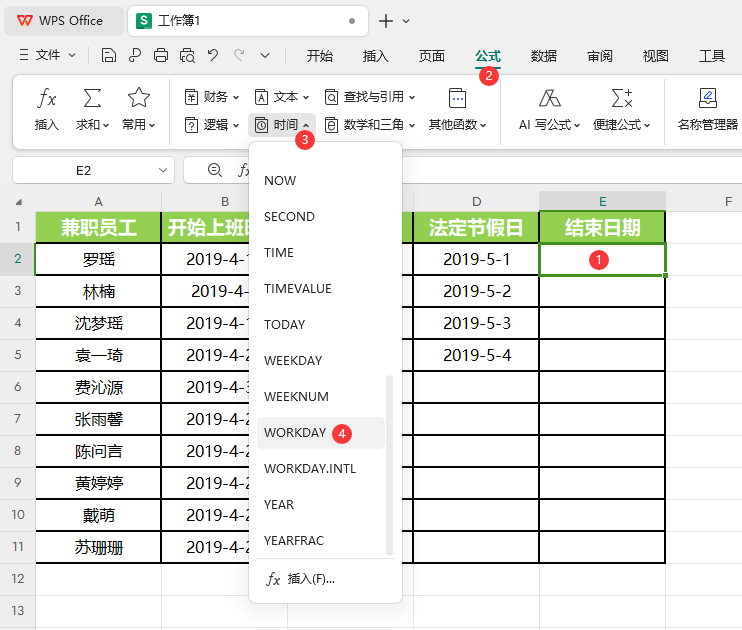Go to the 审阅 ribbon tab
Screen dimensions: 742x630
600,56
